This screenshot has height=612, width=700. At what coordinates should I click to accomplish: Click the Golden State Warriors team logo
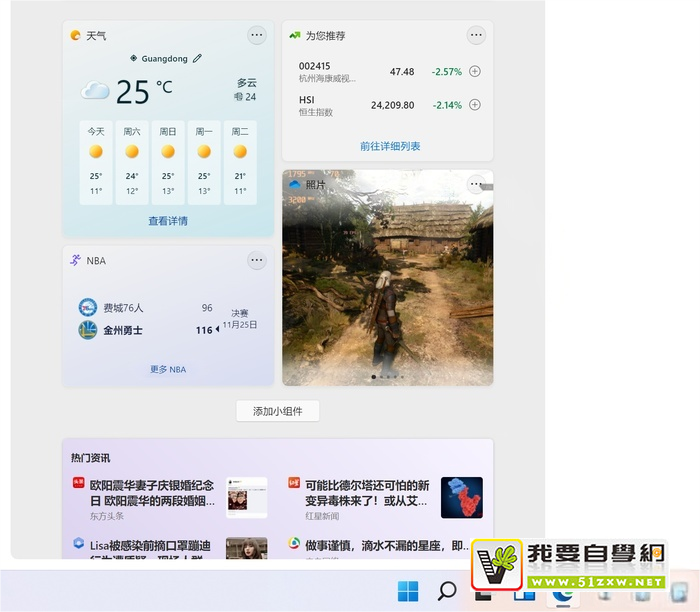click(88, 330)
